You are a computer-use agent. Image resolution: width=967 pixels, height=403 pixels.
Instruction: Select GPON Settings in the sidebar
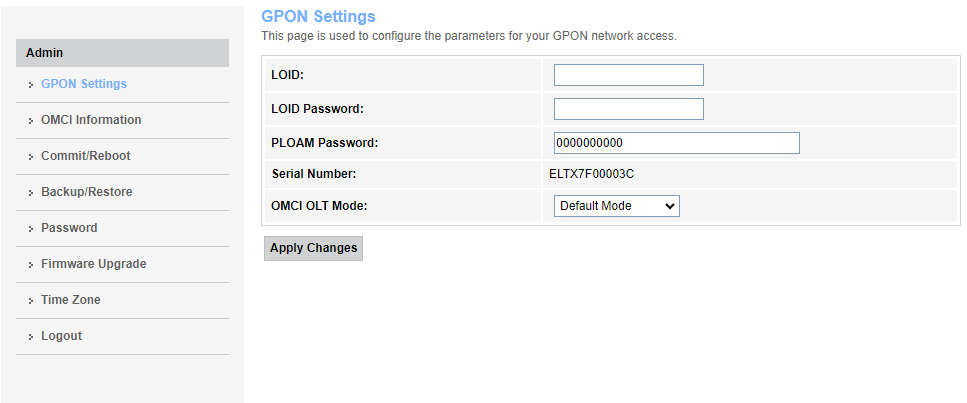(84, 84)
